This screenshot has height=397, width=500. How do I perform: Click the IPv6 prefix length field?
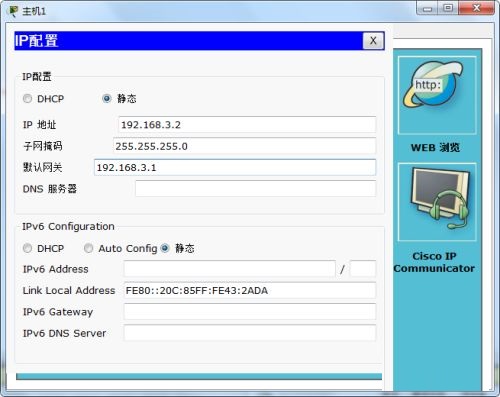pos(363,269)
